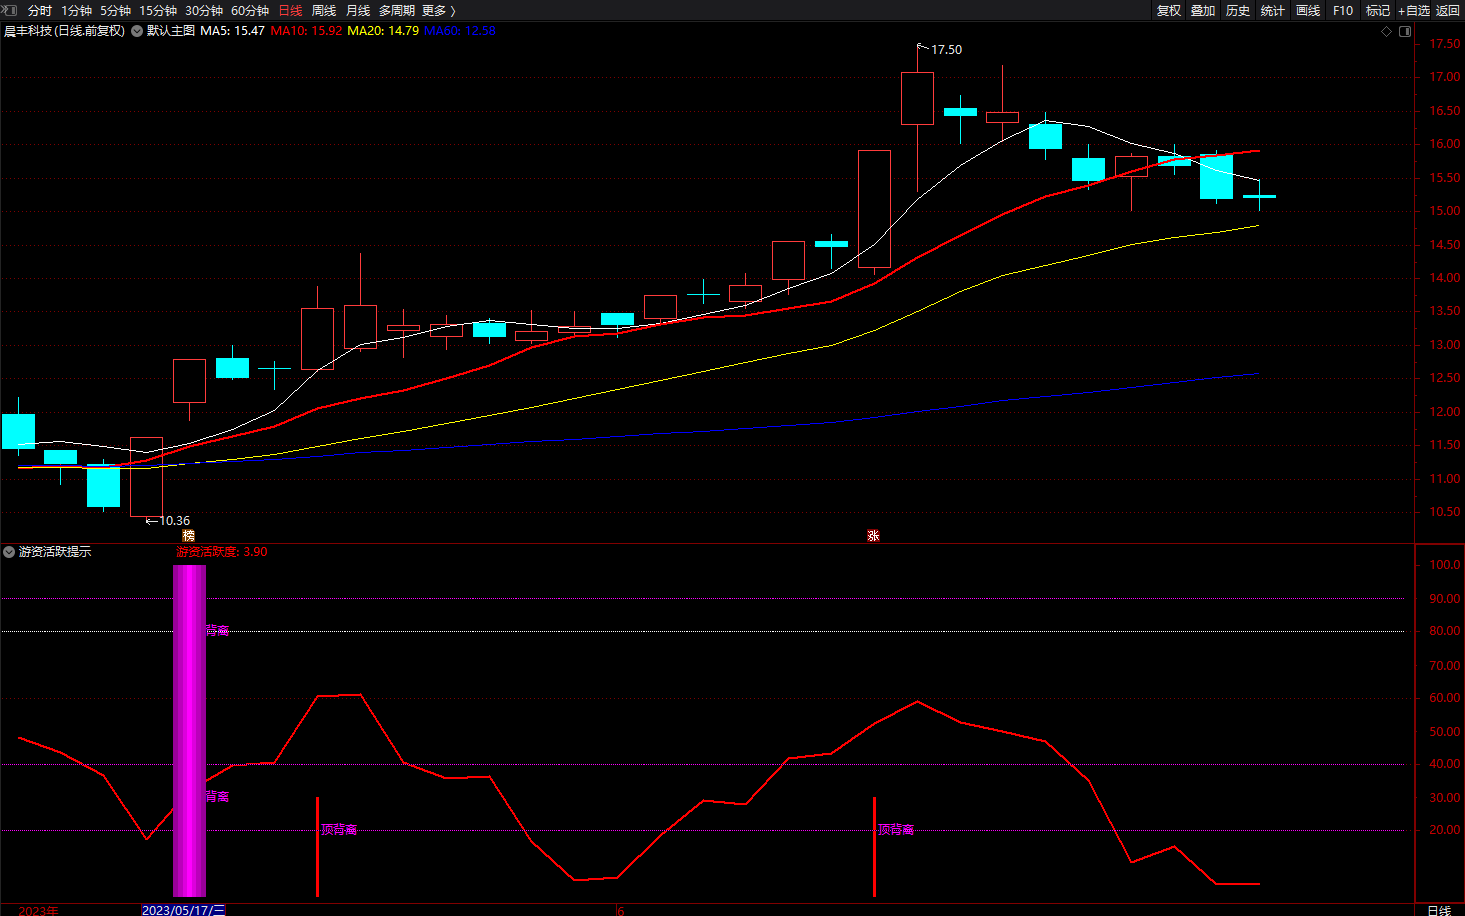Click the first 顶背离 marker label

tap(339, 830)
